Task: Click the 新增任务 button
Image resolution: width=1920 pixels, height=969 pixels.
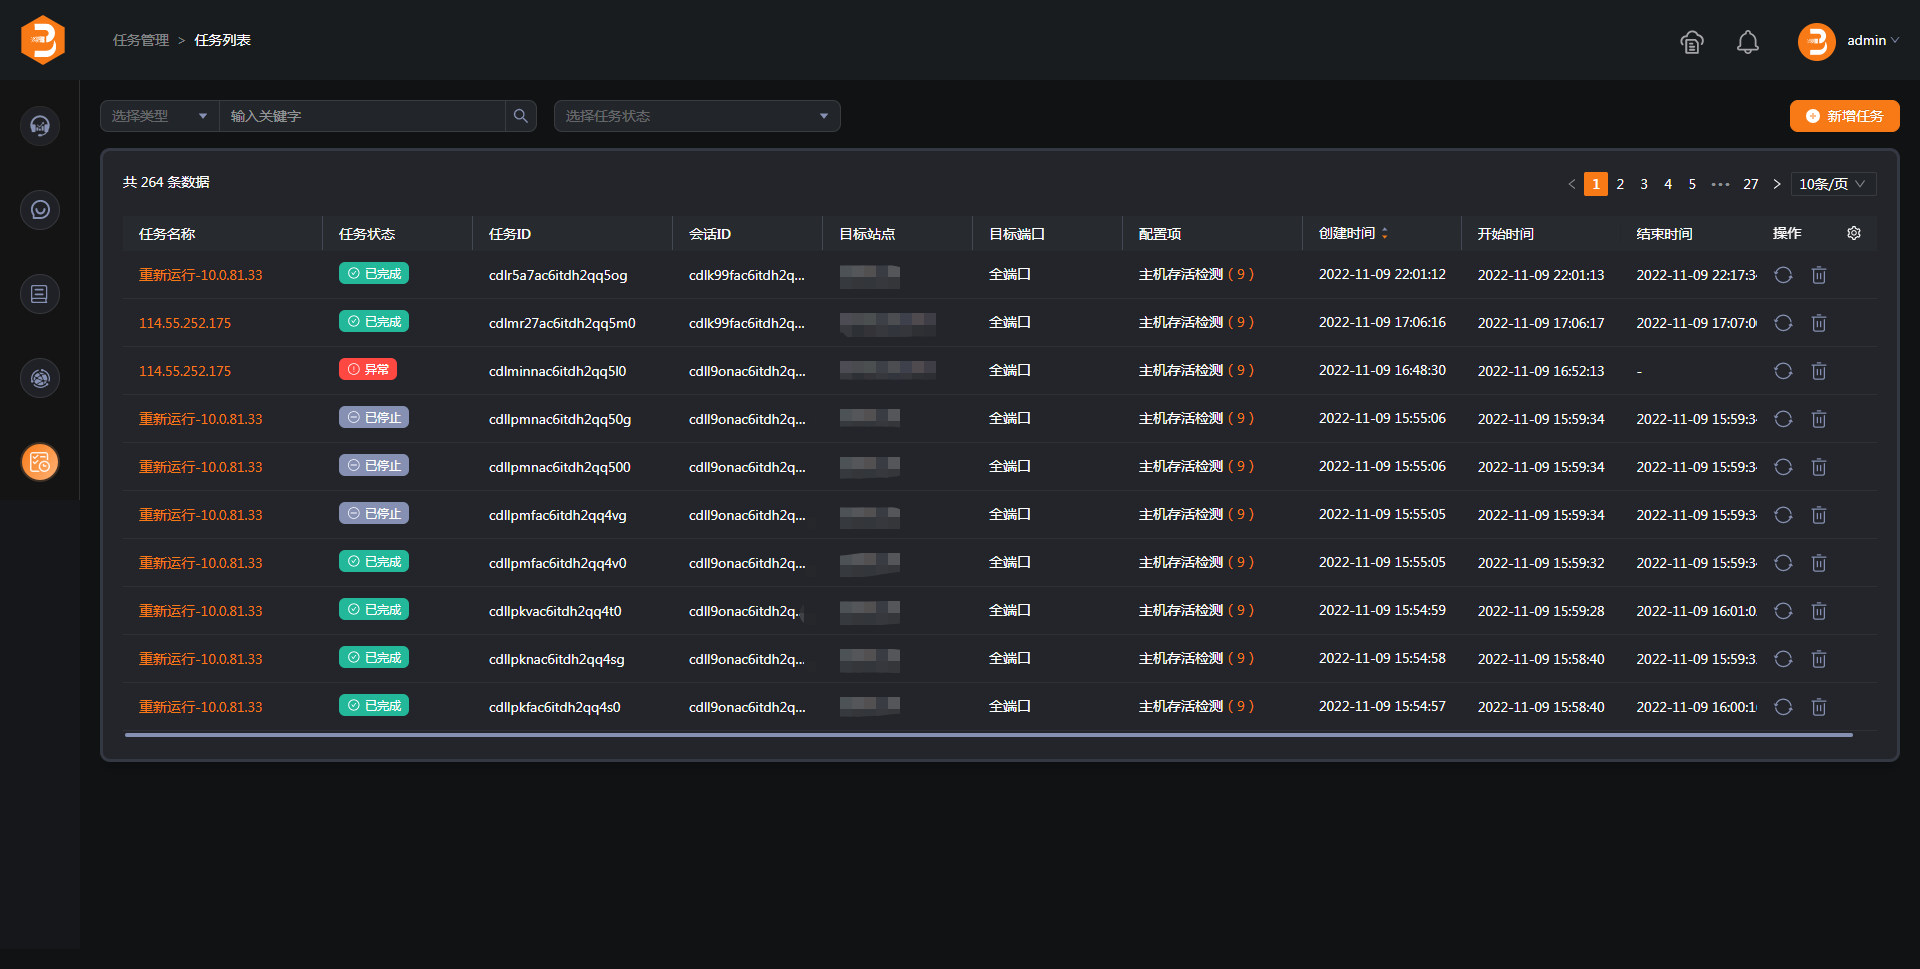Action: coord(1845,116)
